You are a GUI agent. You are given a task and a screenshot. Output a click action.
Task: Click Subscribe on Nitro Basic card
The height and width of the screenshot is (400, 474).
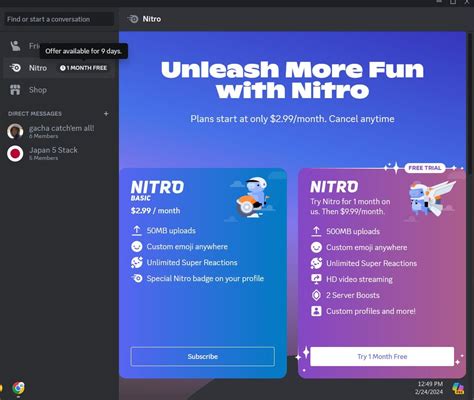203,356
